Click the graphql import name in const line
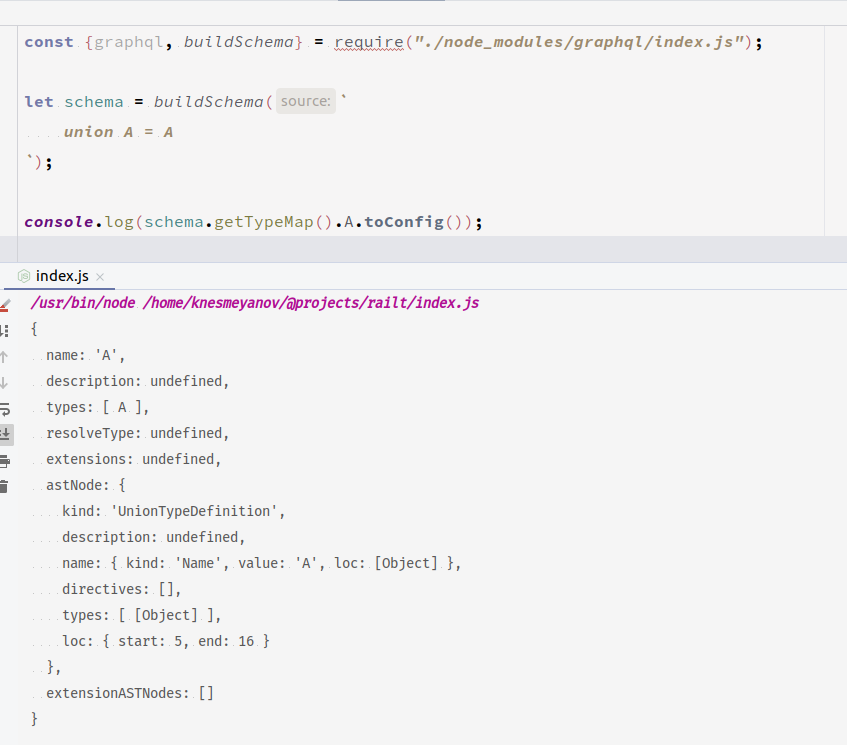Viewport: 847px width, 745px height. [129, 42]
